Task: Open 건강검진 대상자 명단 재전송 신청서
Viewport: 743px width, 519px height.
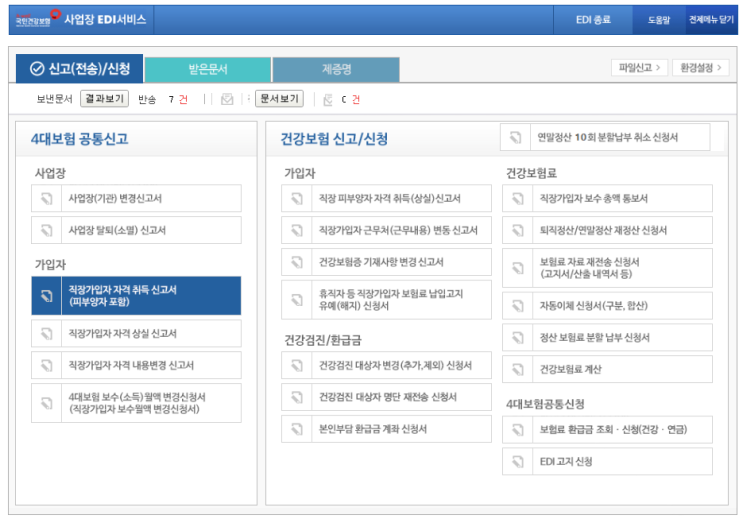Action: (x=386, y=397)
